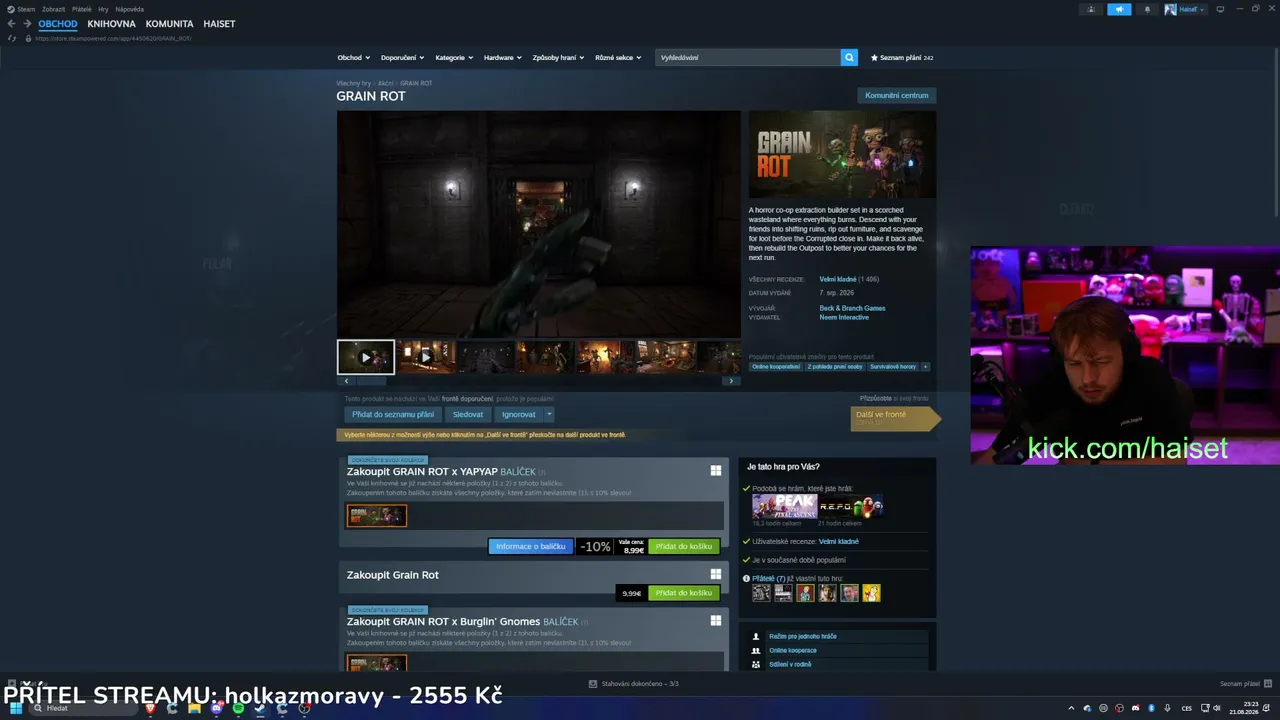Open the Přátelé menu
The height and width of the screenshot is (720, 1280).
(x=82, y=9)
